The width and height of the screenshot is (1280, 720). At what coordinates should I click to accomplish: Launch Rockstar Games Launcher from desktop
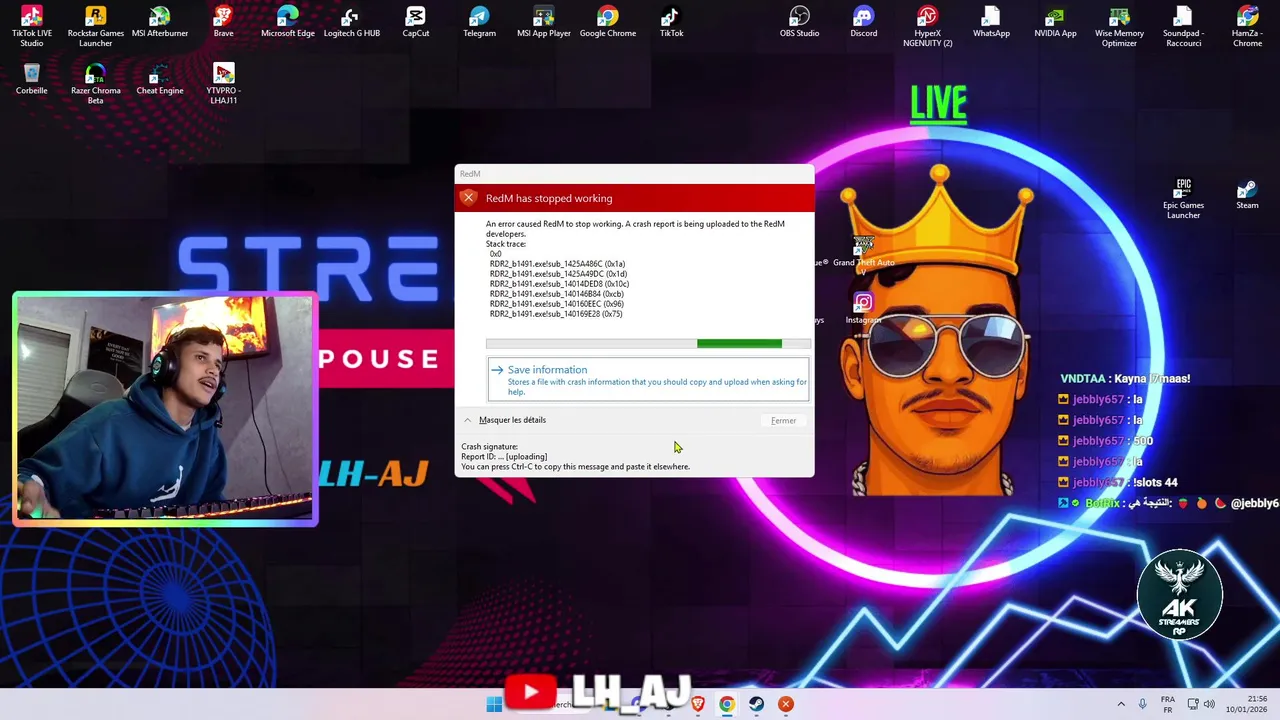point(96,26)
